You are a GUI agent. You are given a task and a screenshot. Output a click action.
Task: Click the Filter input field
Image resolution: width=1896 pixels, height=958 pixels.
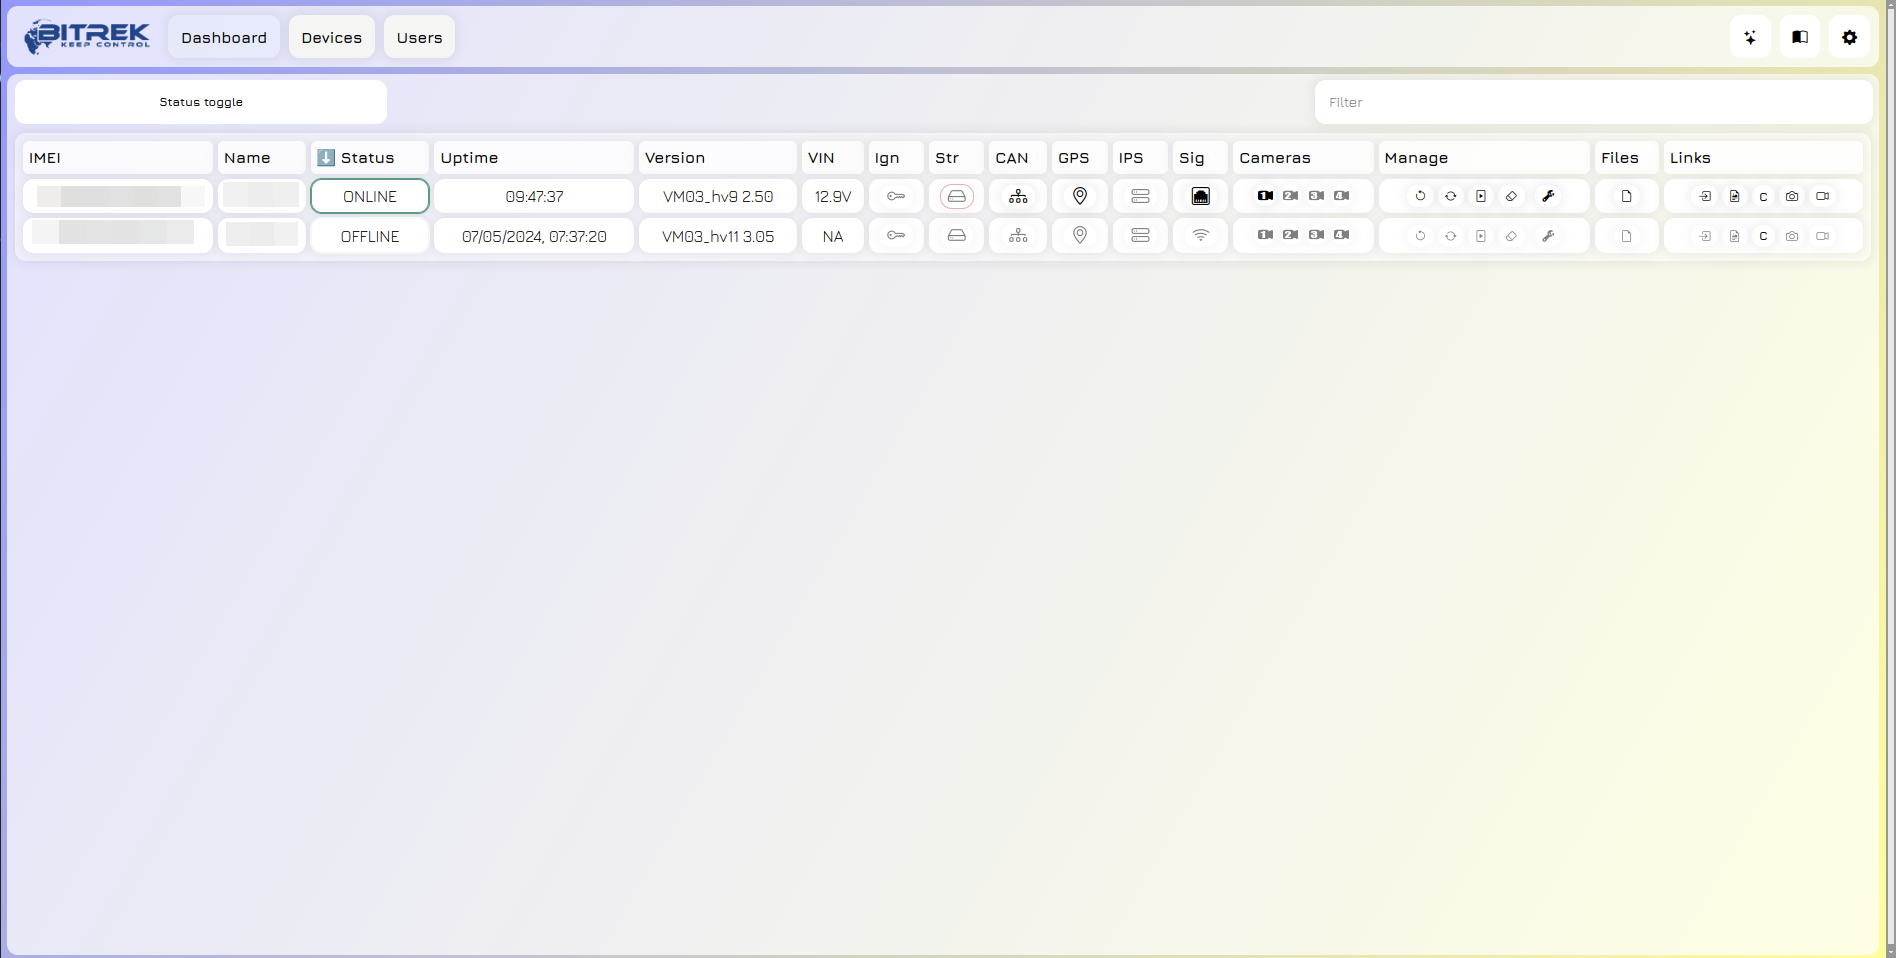point(1592,102)
